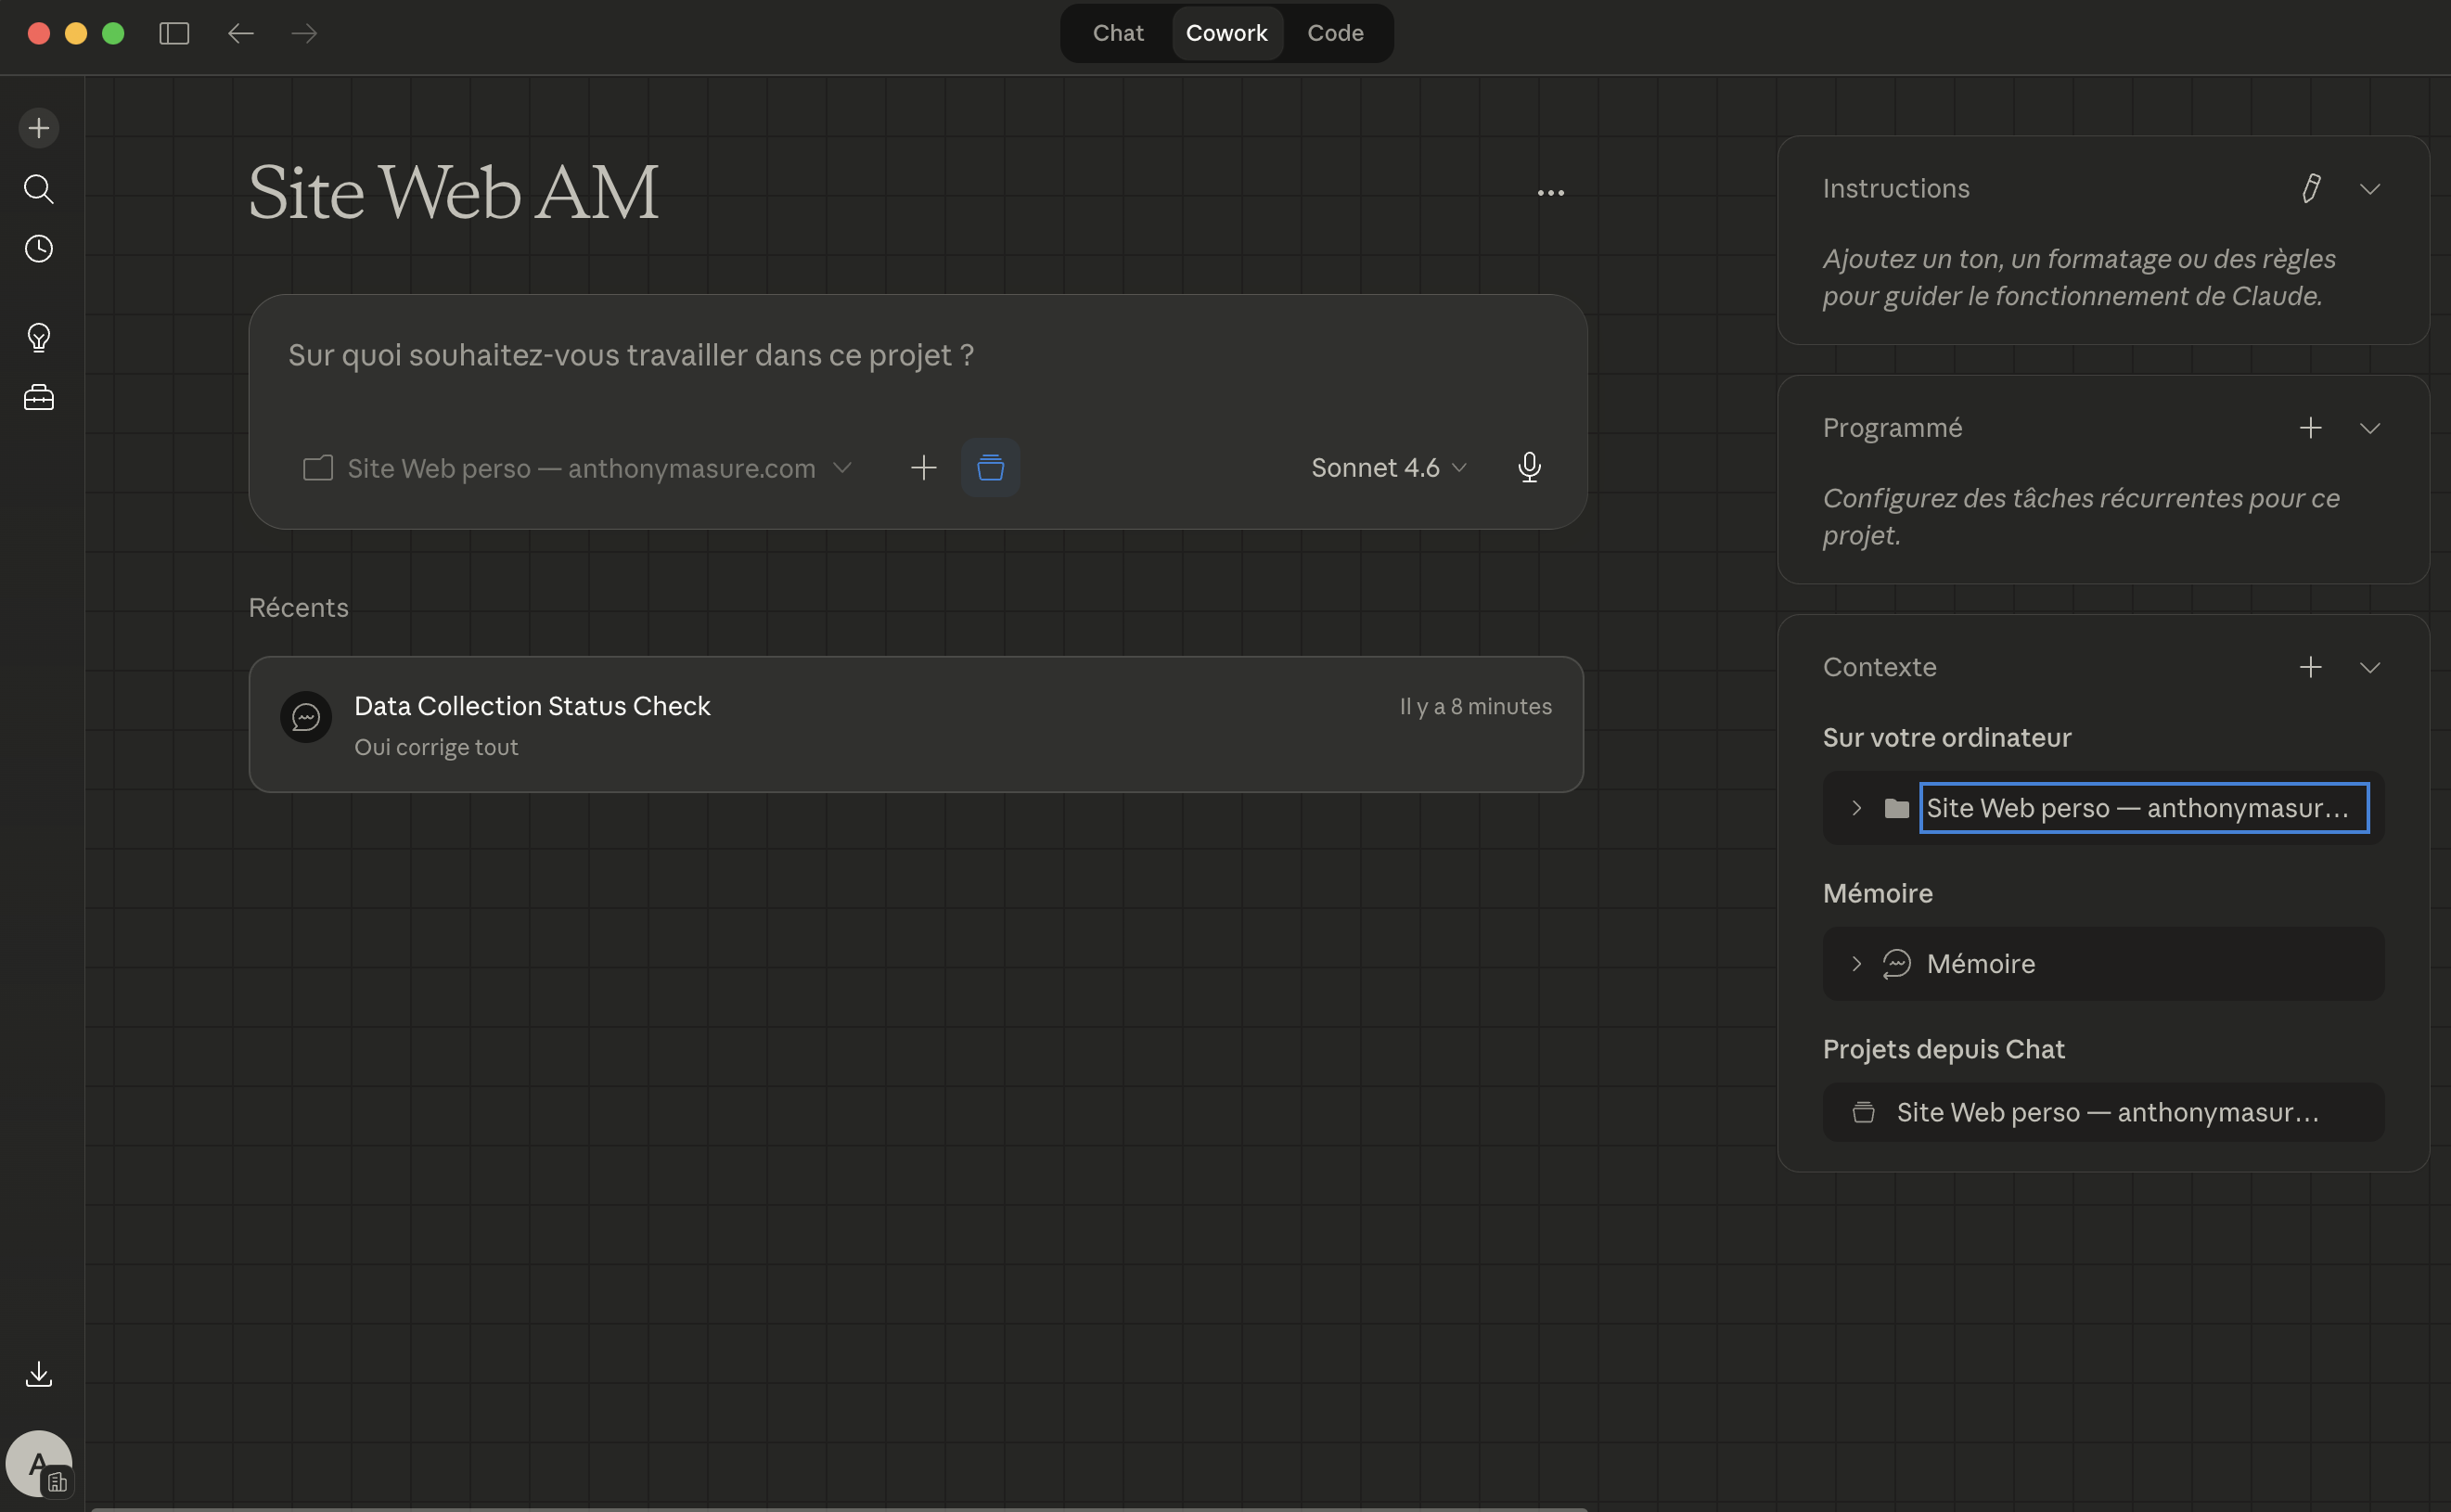
Task: Add a scheduled task with Programmé plus button
Action: (2310, 428)
